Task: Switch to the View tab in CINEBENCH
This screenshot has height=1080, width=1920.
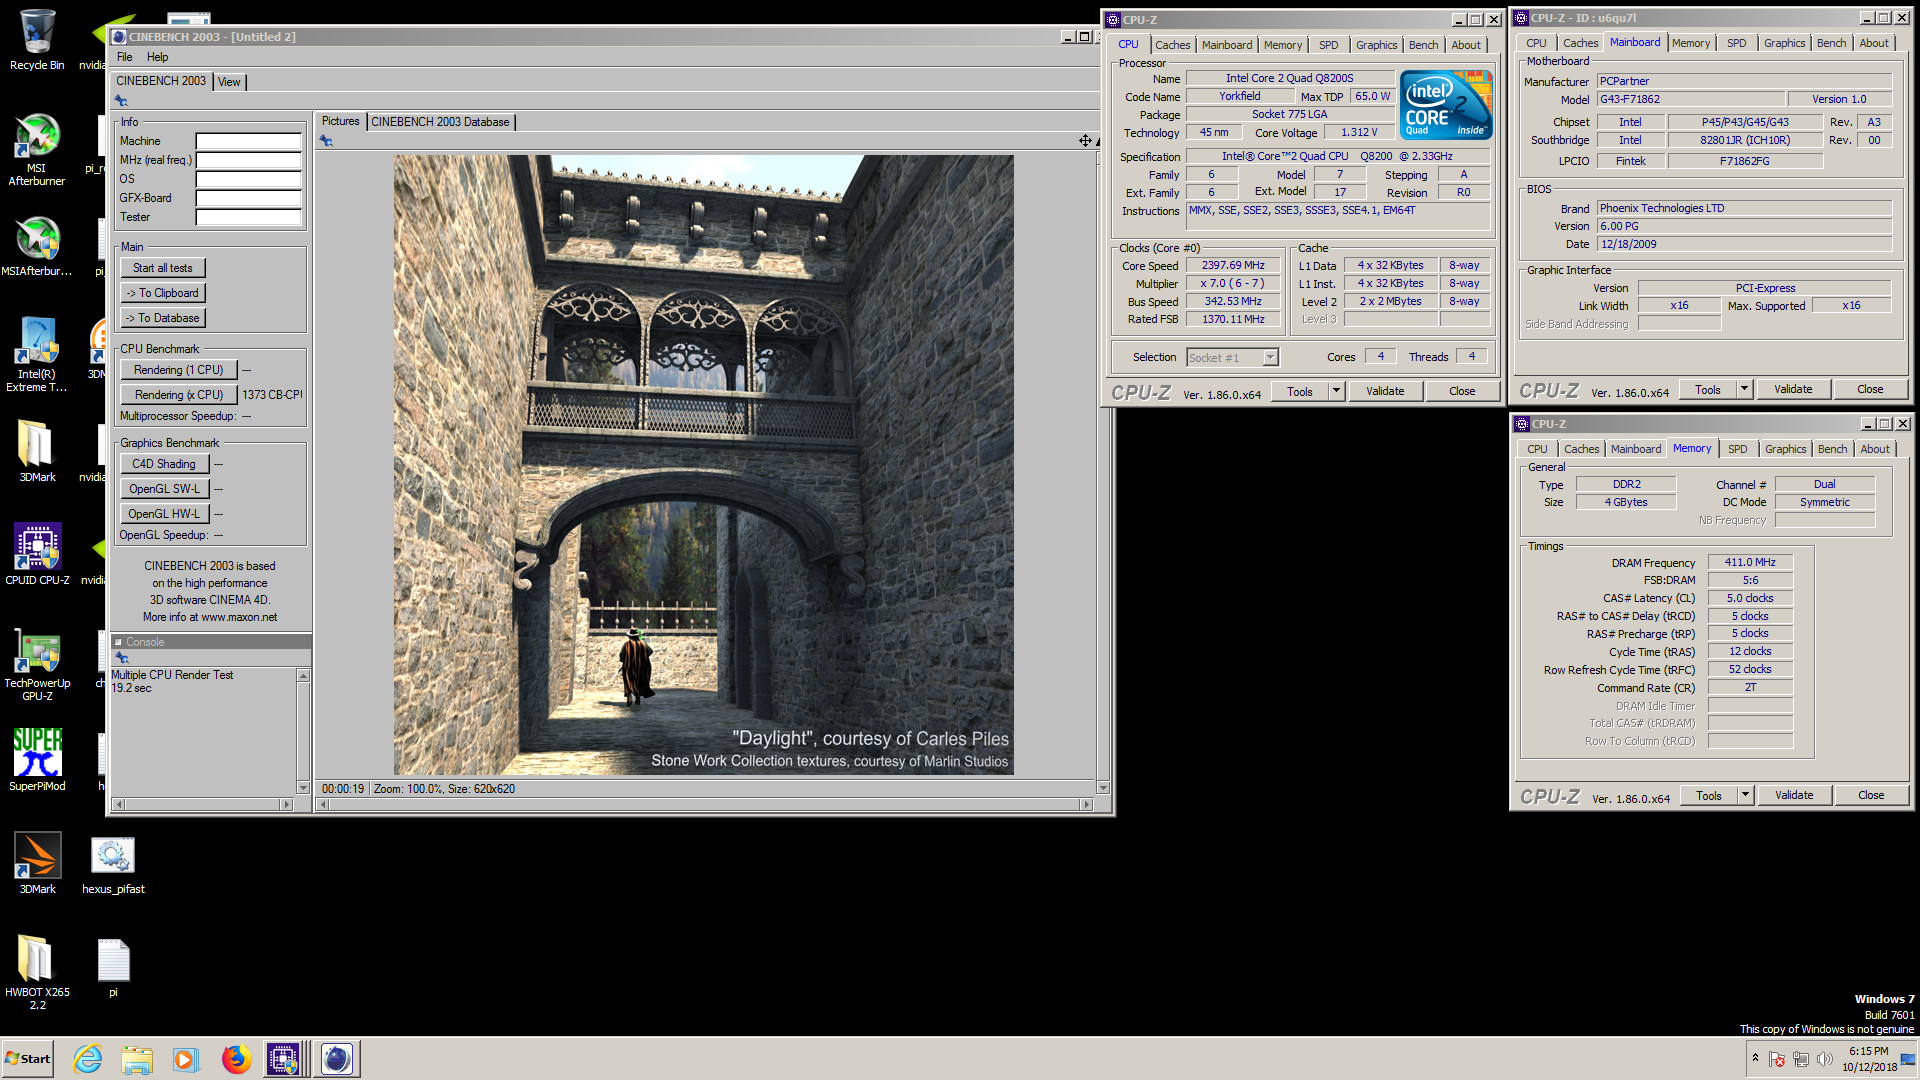Action: click(229, 82)
